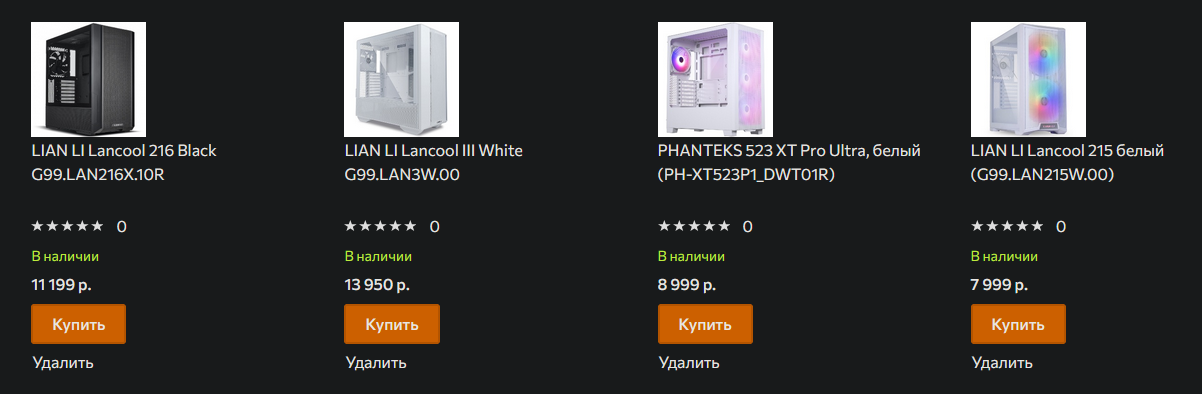1202x394 pixels.
Task: Click Купить under the 7 999 р. price
Action: click(1018, 325)
